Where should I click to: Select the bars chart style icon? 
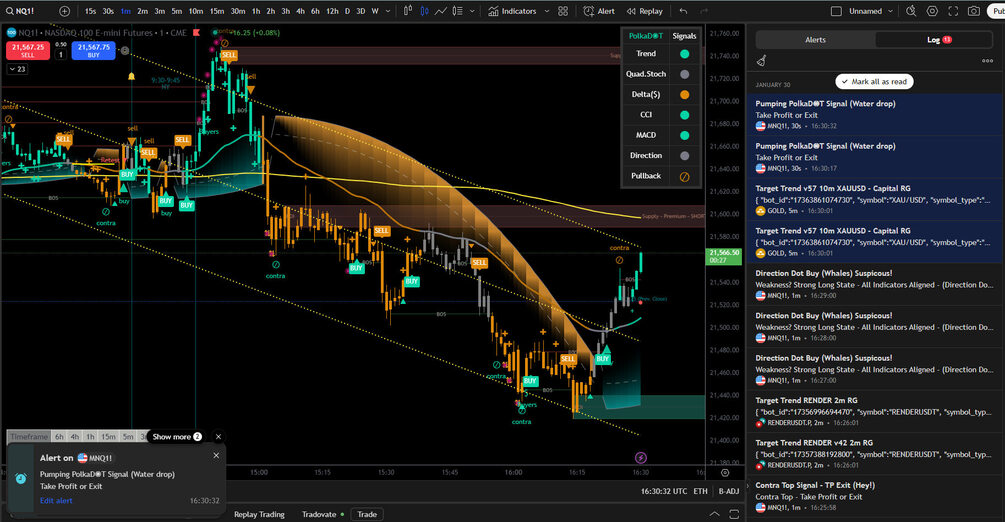408,11
